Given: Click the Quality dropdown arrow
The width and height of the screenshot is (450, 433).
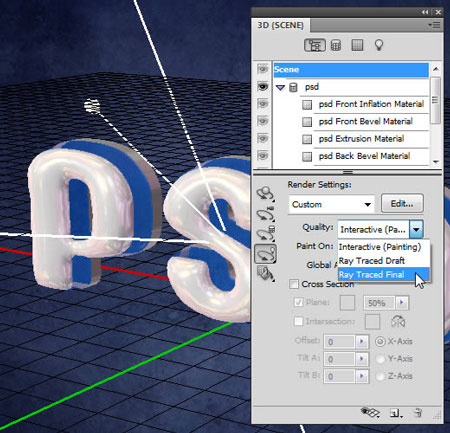Looking at the screenshot, I should click(416, 229).
